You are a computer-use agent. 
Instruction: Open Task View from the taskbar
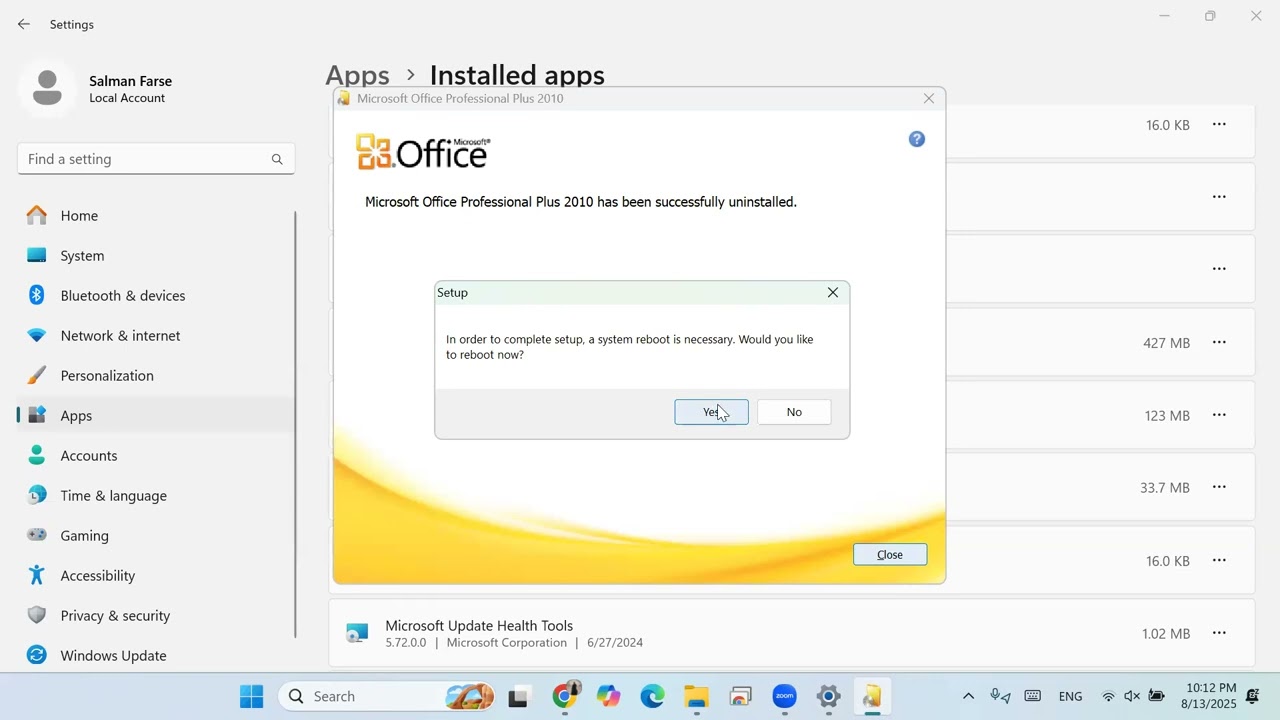pos(518,696)
